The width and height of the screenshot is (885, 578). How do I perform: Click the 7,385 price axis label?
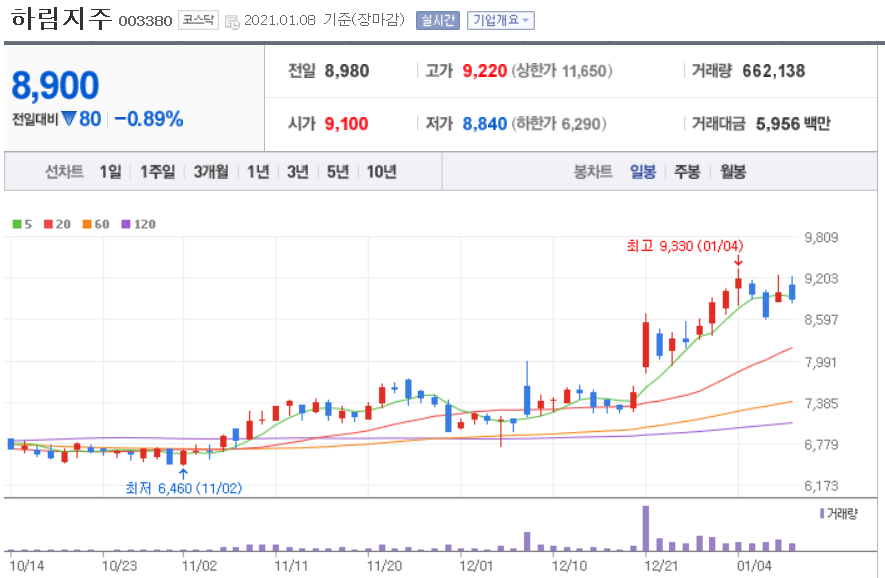[821, 404]
